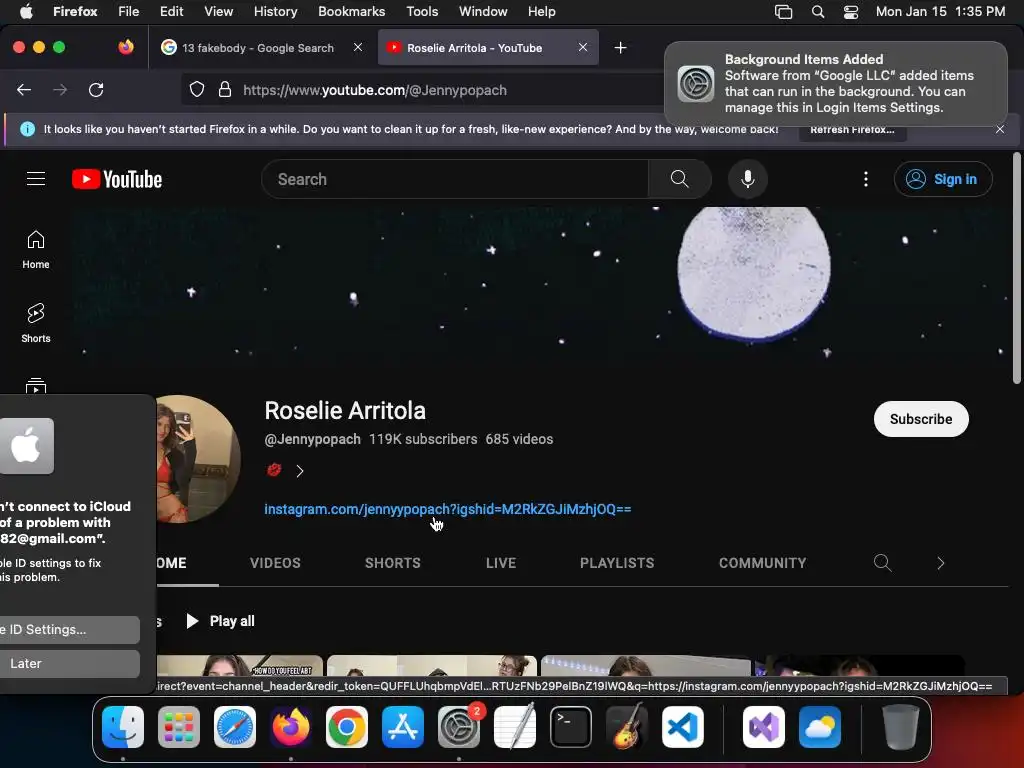Open YouTube settings three-dot menu
The width and height of the screenshot is (1024, 768).
[866, 179]
